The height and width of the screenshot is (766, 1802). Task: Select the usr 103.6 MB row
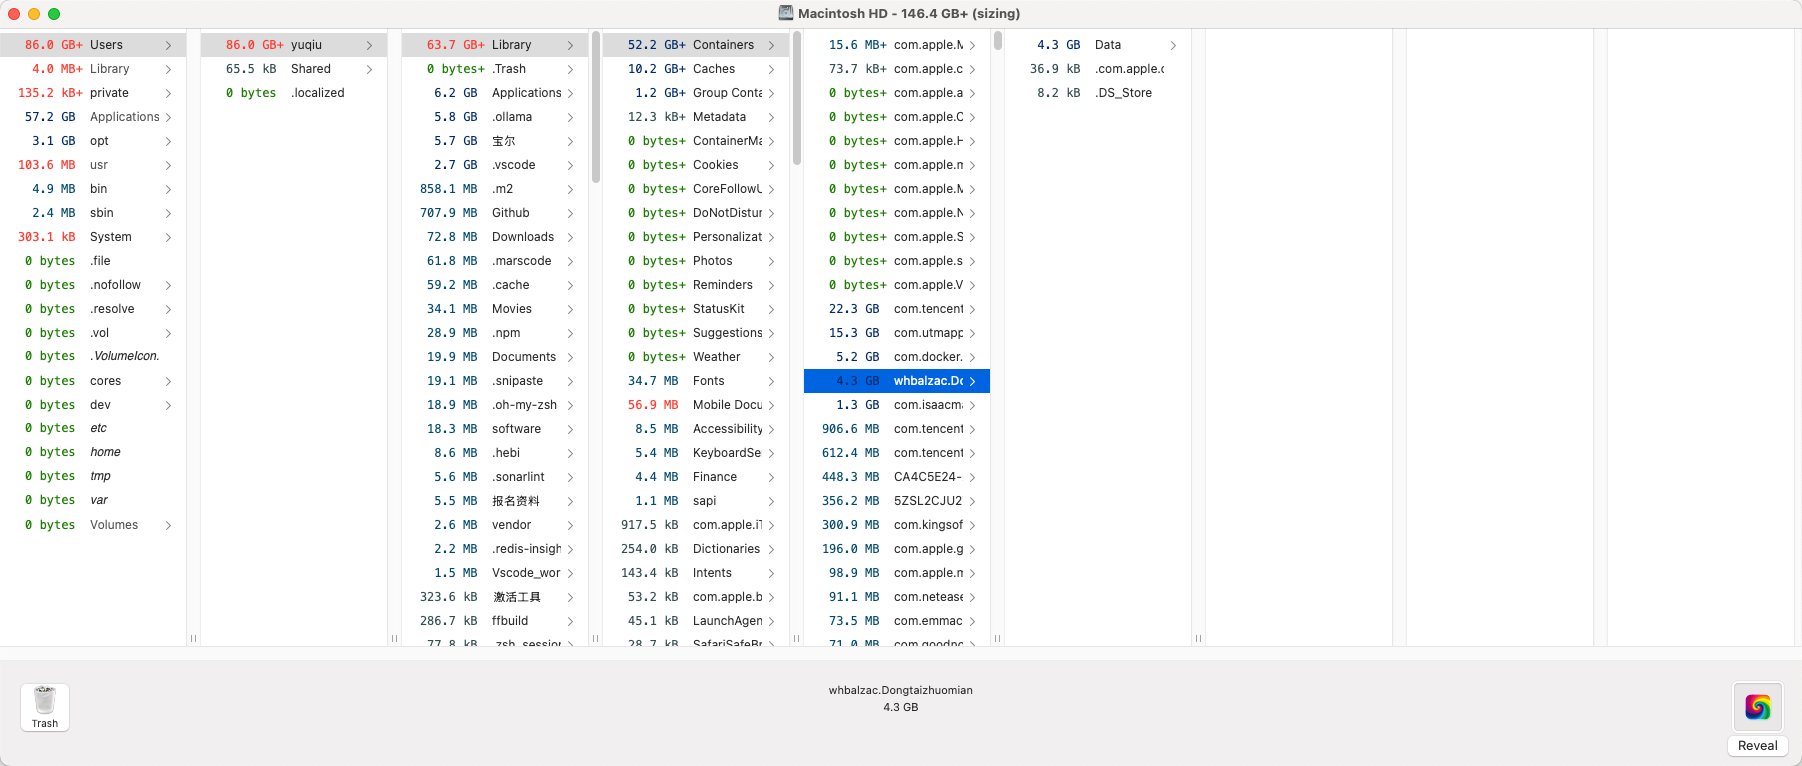click(93, 165)
